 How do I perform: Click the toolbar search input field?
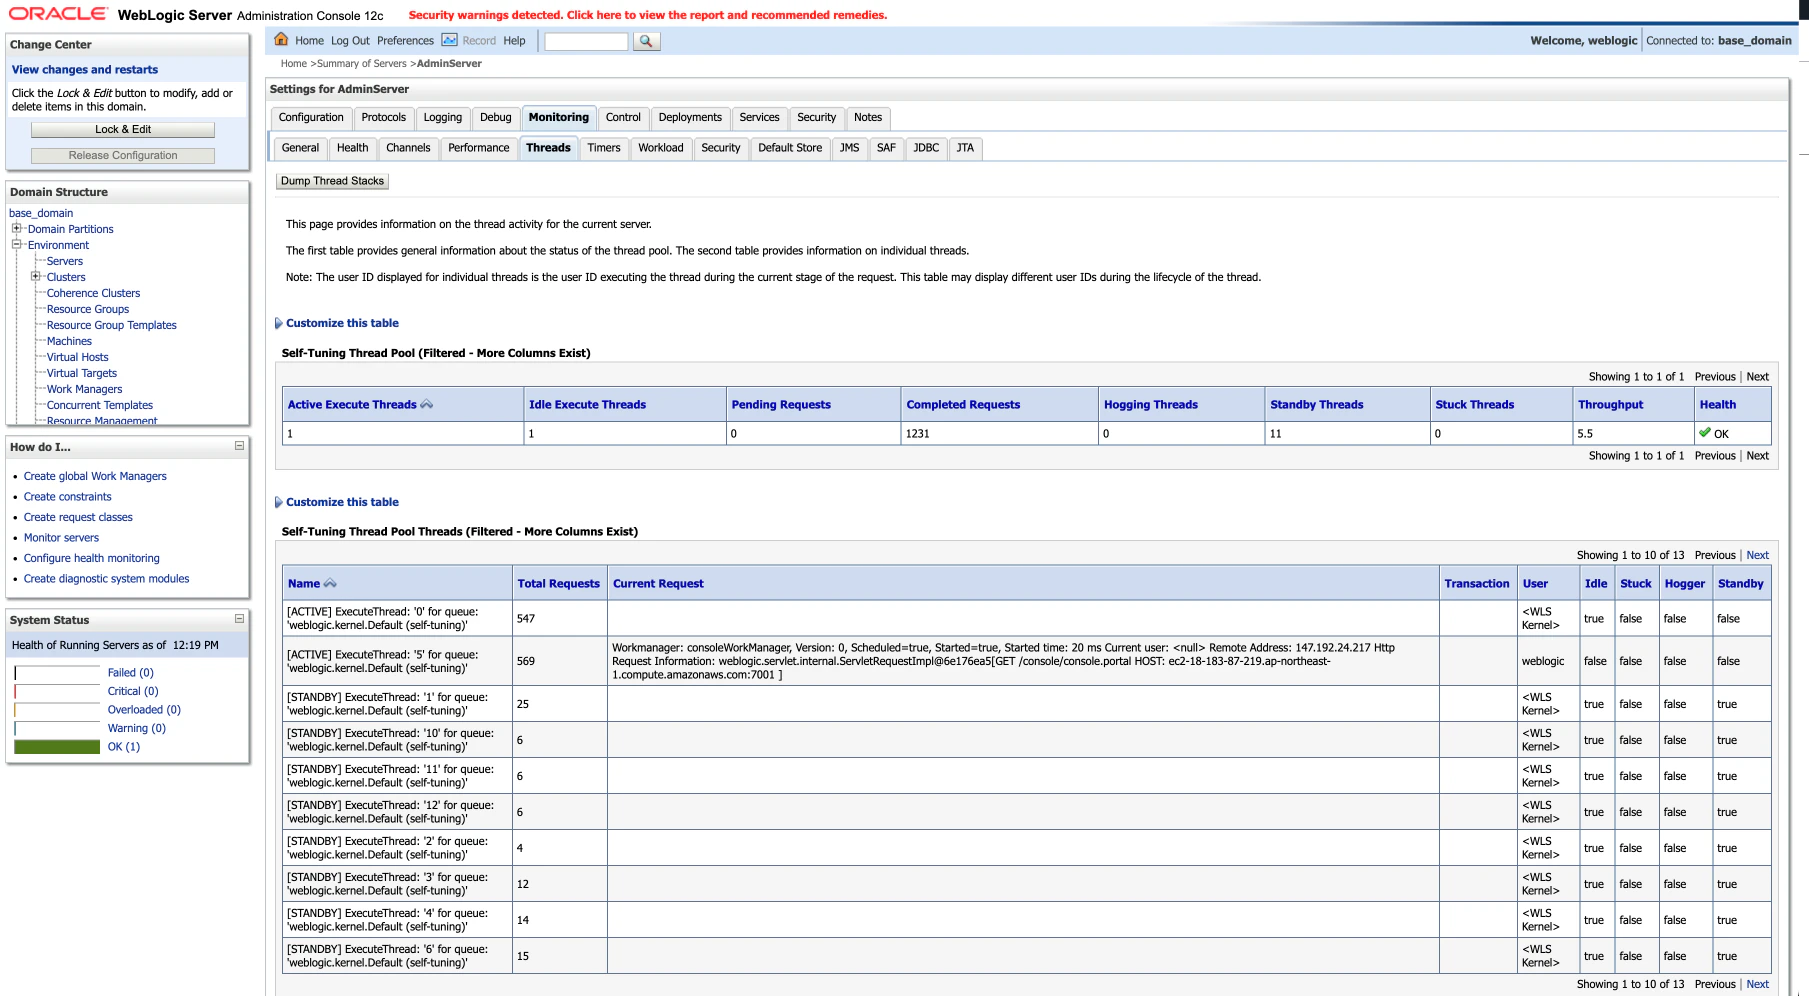tap(586, 41)
